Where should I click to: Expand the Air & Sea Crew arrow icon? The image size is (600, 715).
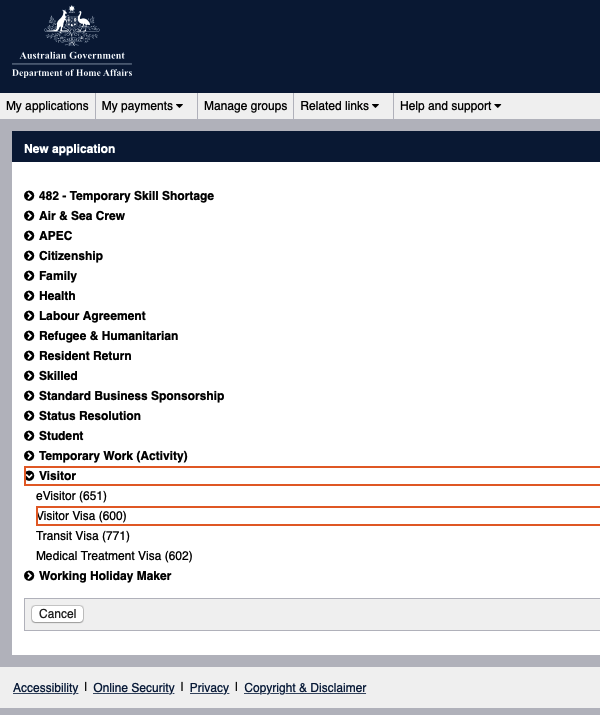[30, 216]
